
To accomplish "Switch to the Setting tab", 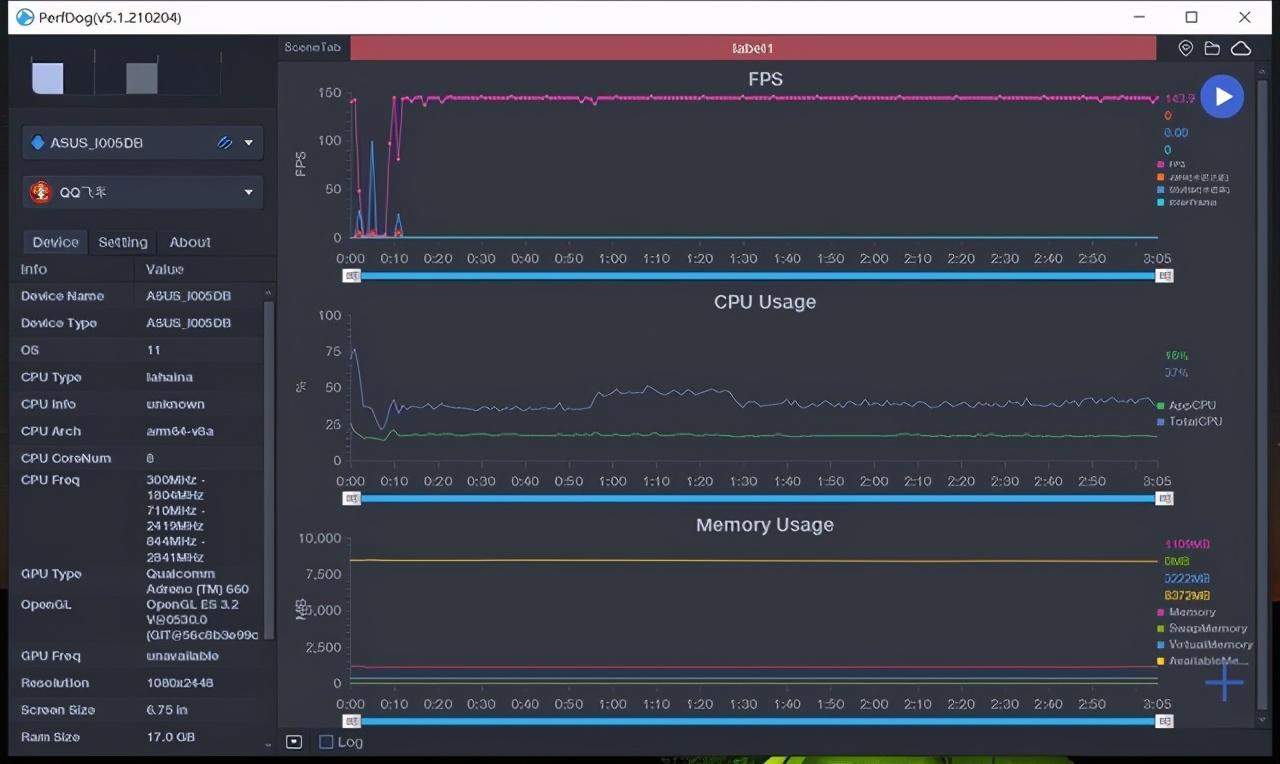I will coord(123,242).
